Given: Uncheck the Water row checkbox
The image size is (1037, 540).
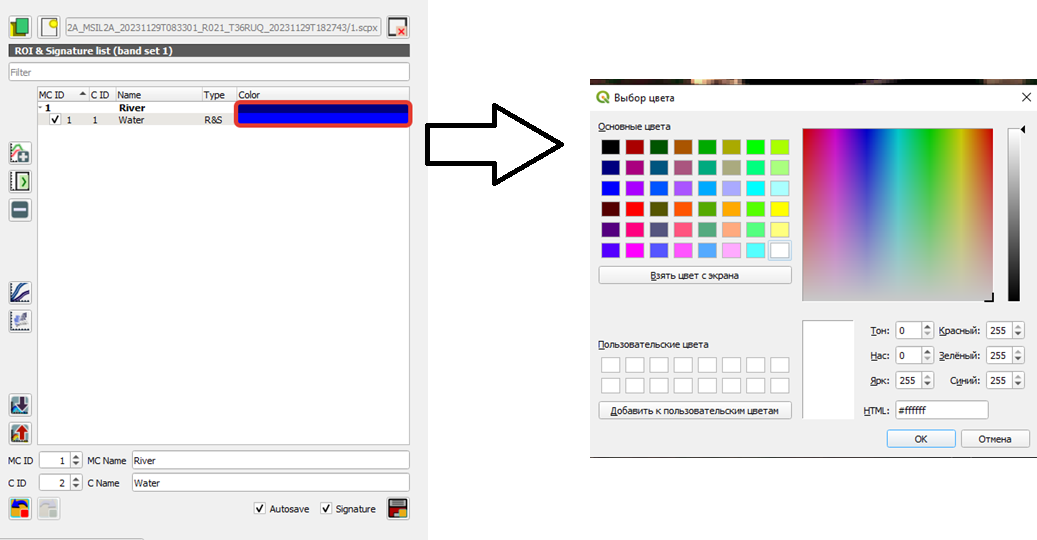Looking at the screenshot, I should pyautogui.click(x=55, y=120).
